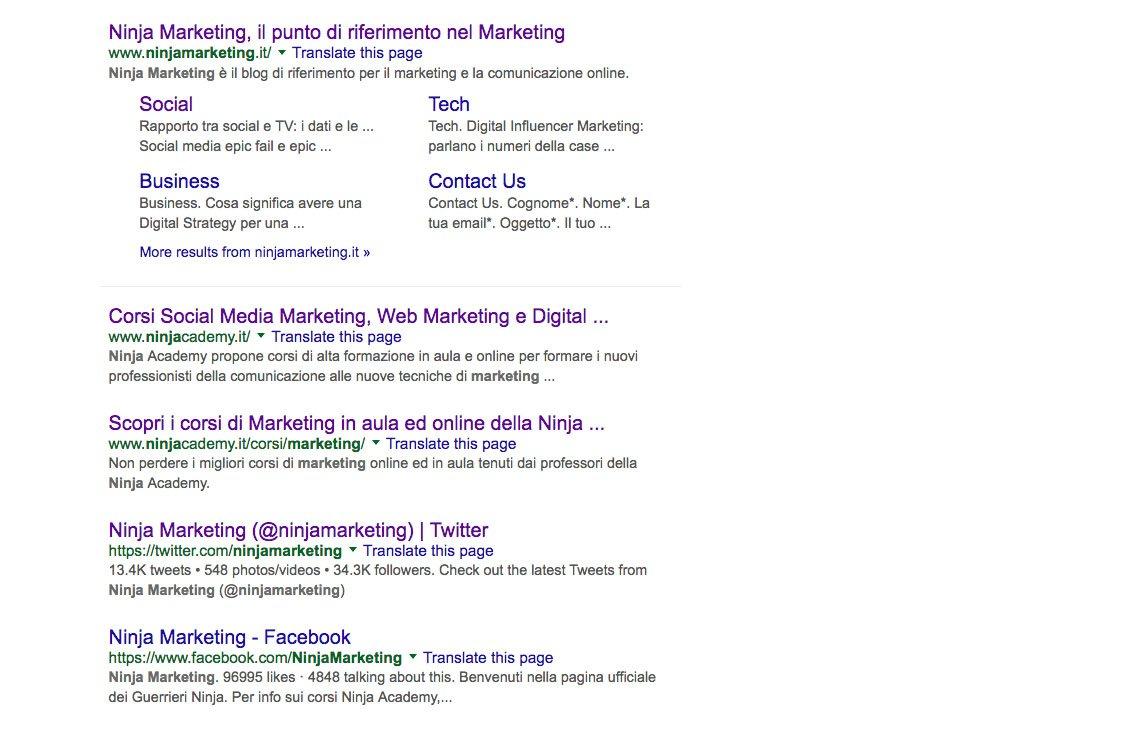The width and height of the screenshot is (1148, 729).
Task: Open the Ninja Marketing main result title
Action: click(x=336, y=32)
